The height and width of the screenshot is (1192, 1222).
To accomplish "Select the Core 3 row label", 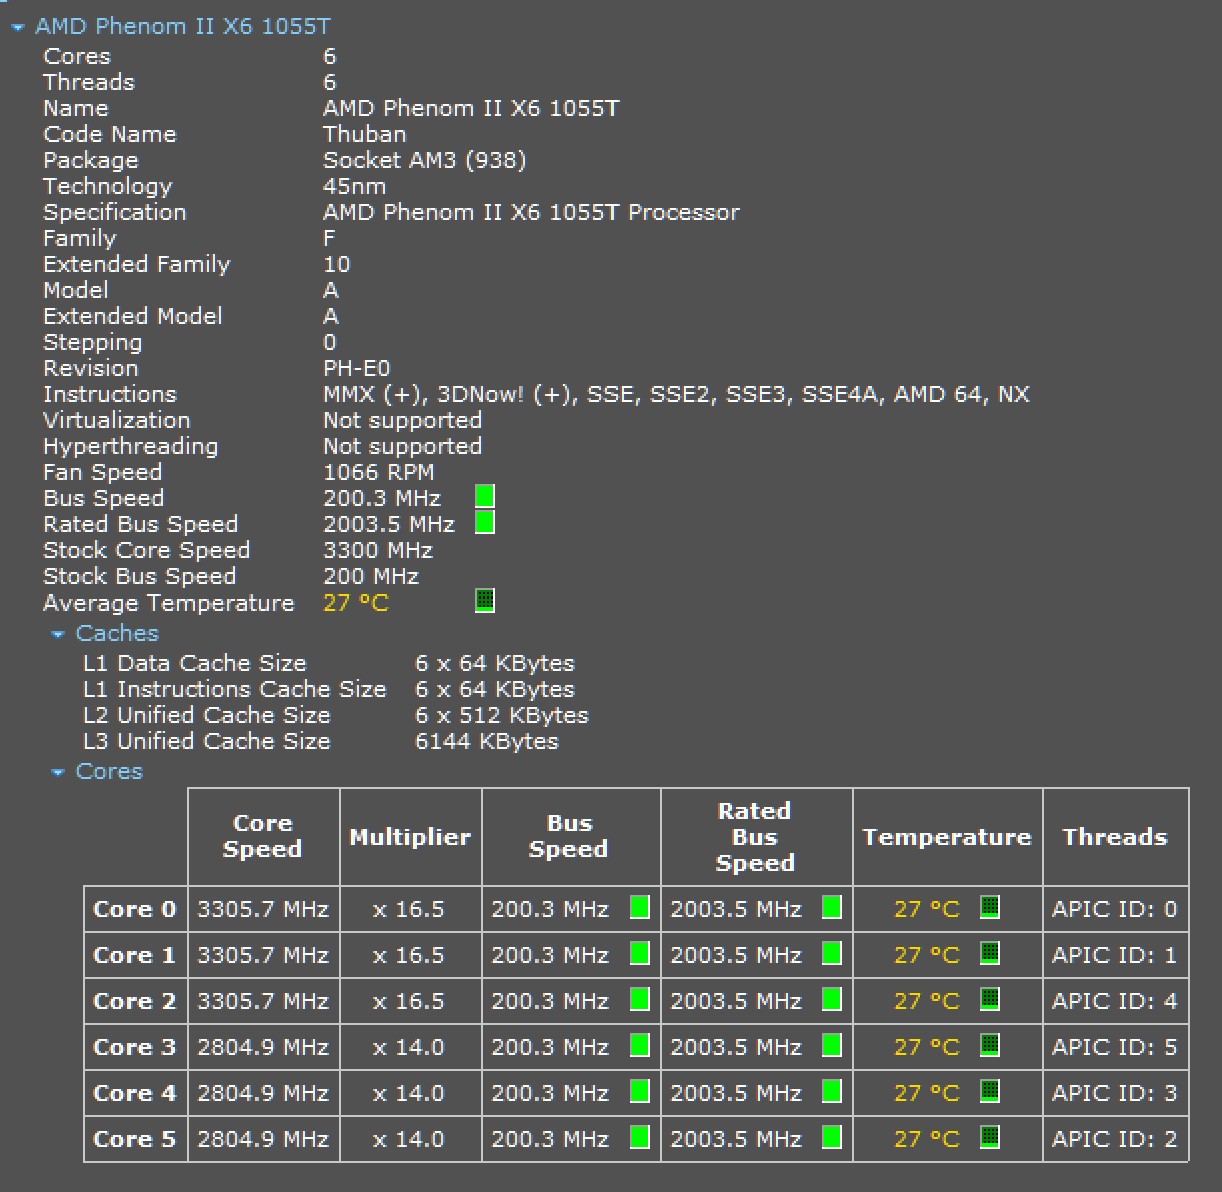I will 135,1047.
